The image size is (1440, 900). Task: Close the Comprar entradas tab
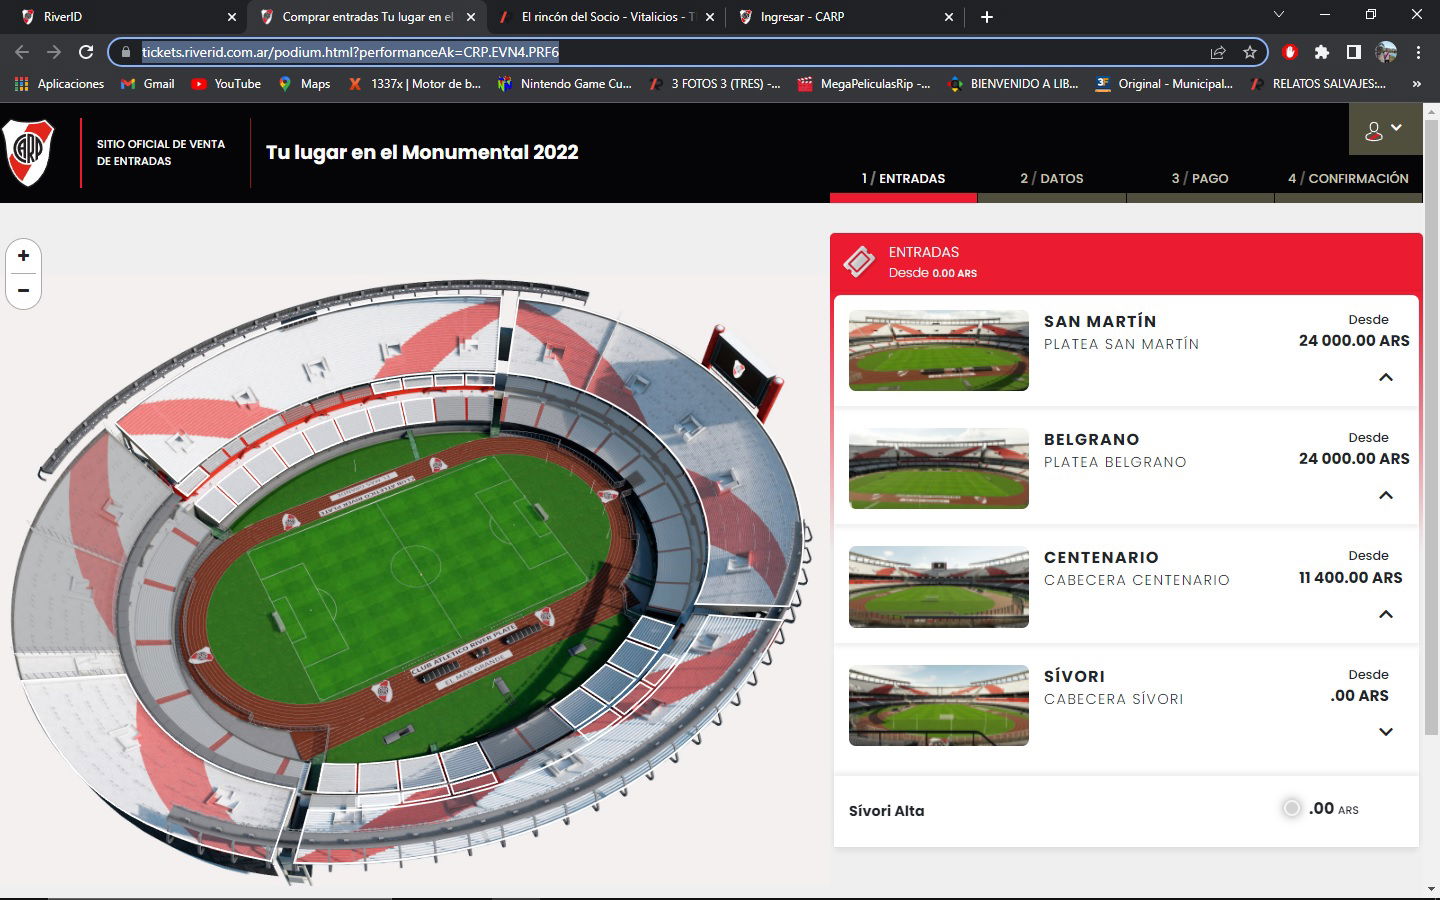click(471, 17)
